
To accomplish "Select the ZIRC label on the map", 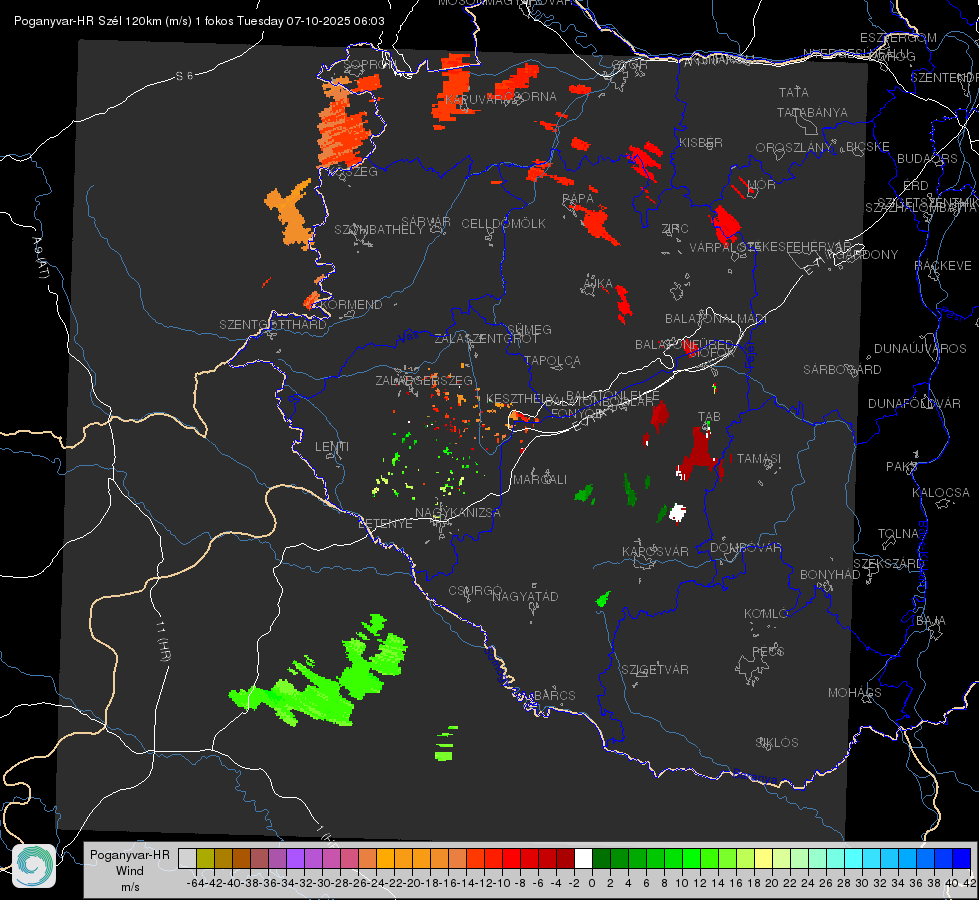I will point(675,229).
